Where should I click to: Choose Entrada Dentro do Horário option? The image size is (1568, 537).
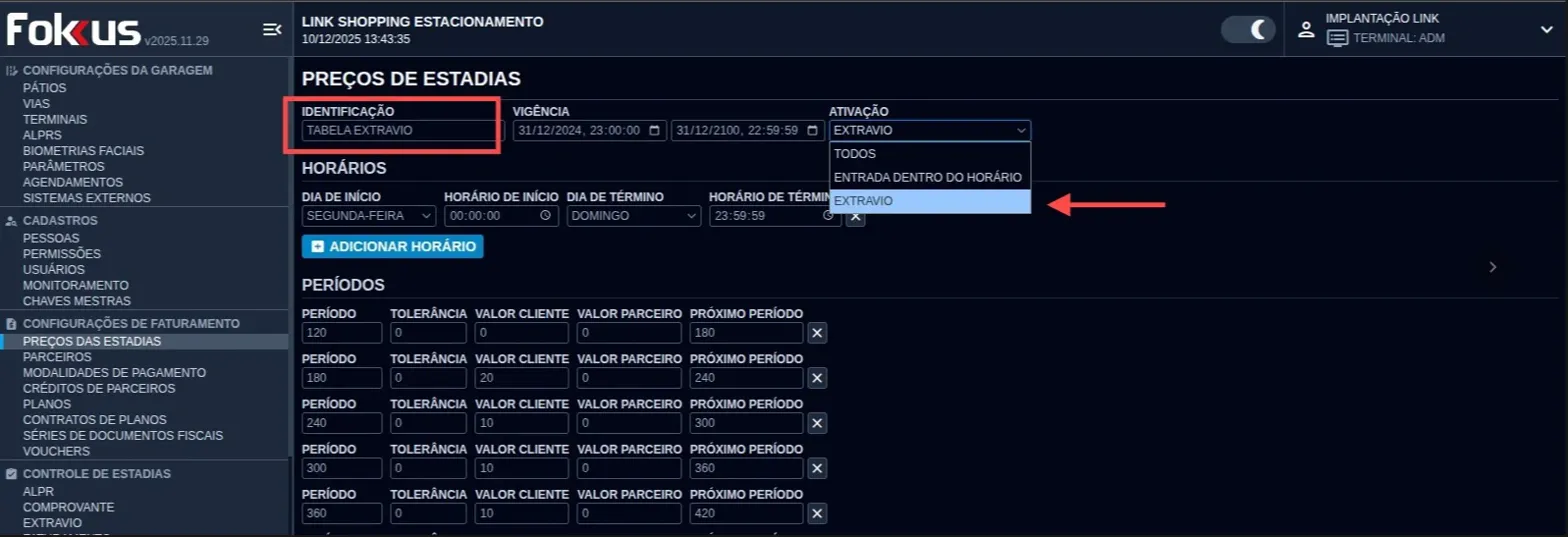(x=929, y=177)
